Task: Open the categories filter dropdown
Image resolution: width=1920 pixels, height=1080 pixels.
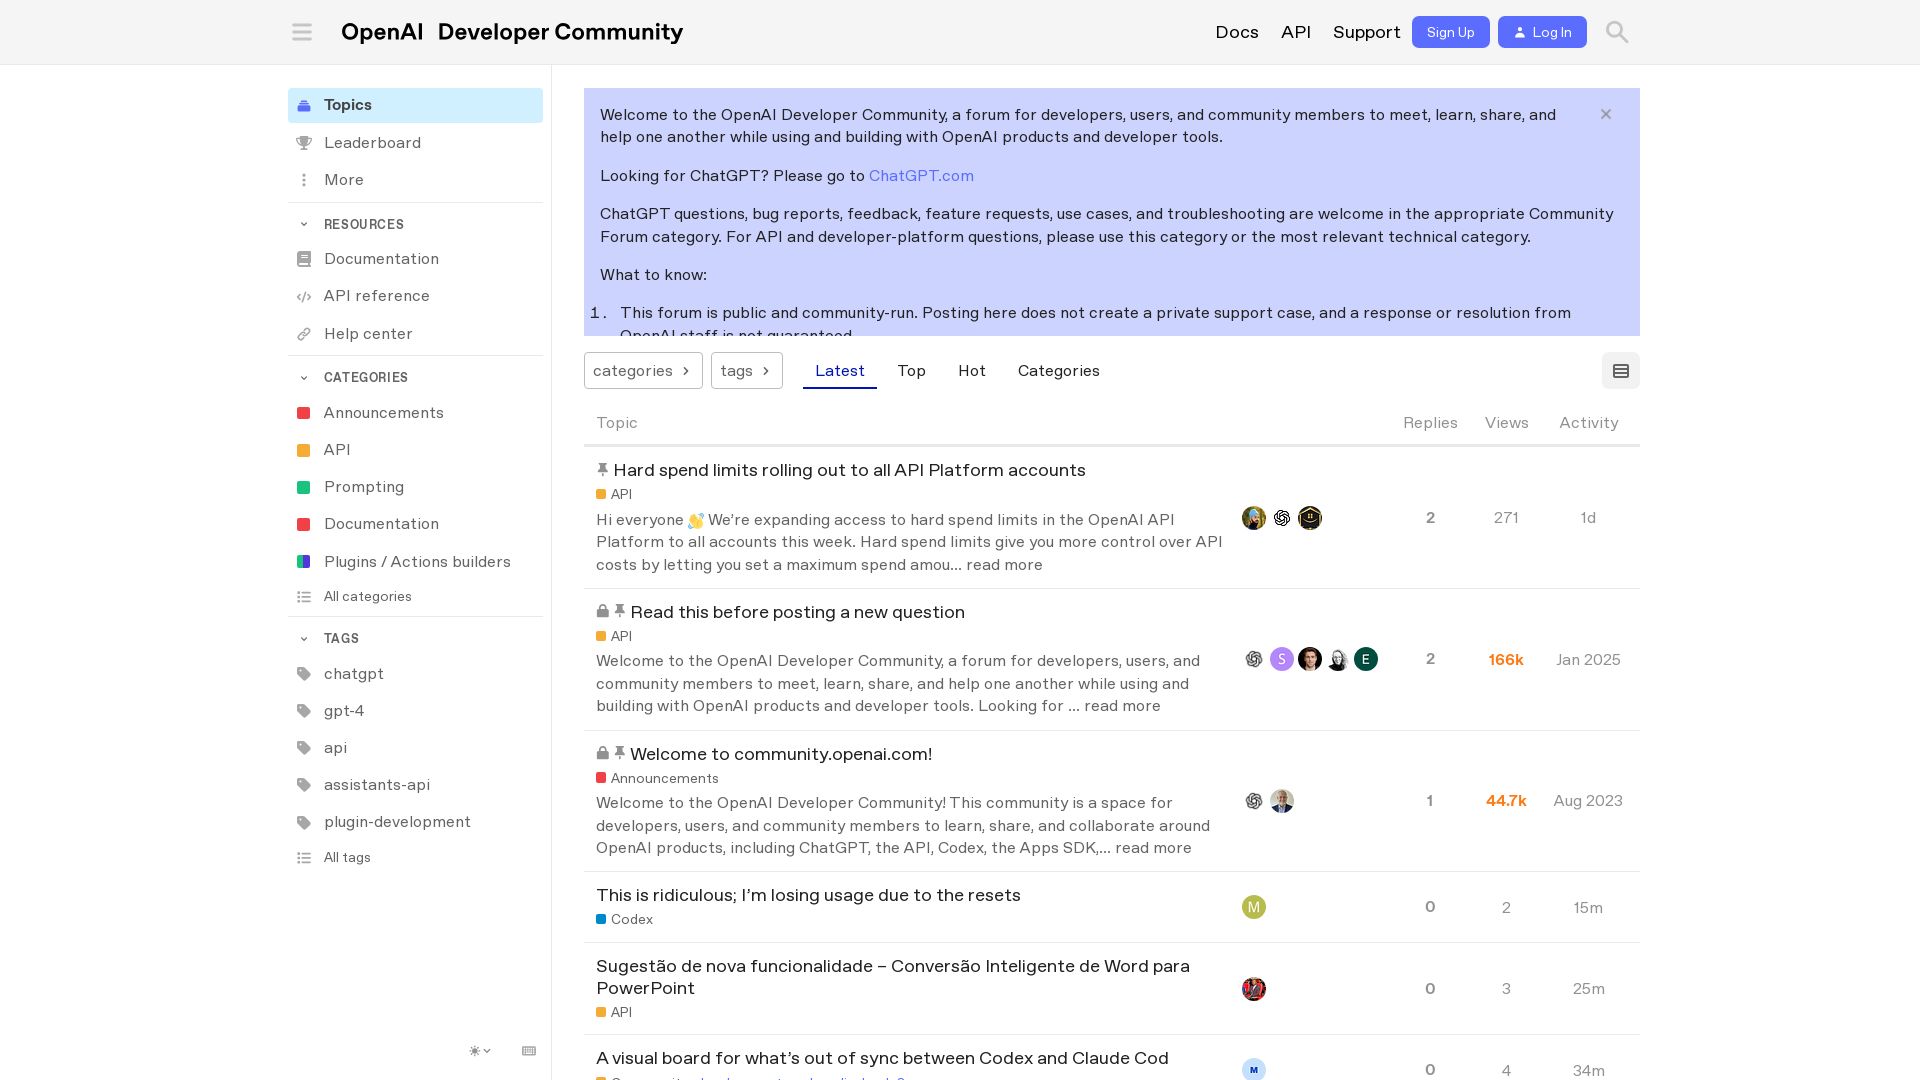Action: pyautogui.click(x=643, y=371)
